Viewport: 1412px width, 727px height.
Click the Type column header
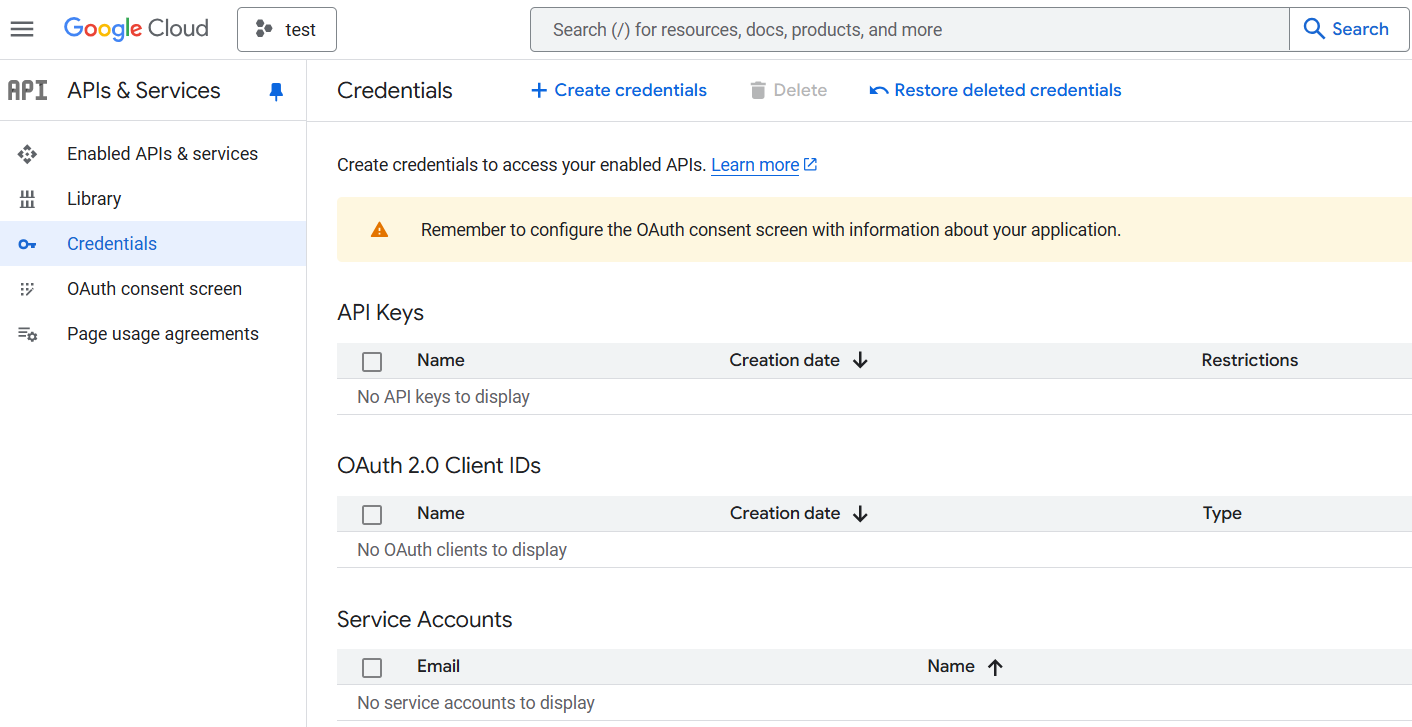point(1222,513)
